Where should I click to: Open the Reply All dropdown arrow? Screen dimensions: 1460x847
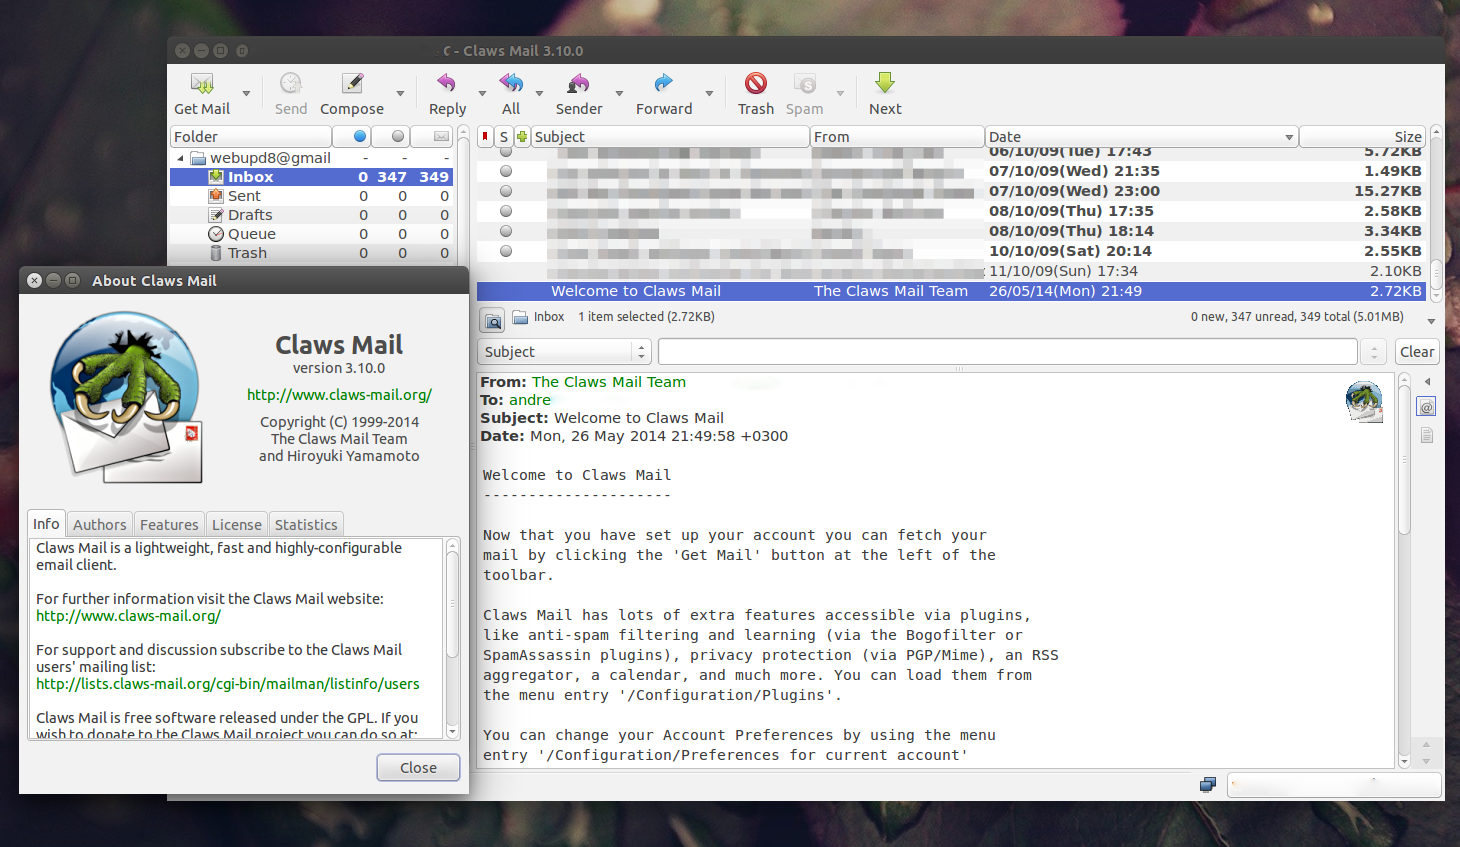[539, 94]
